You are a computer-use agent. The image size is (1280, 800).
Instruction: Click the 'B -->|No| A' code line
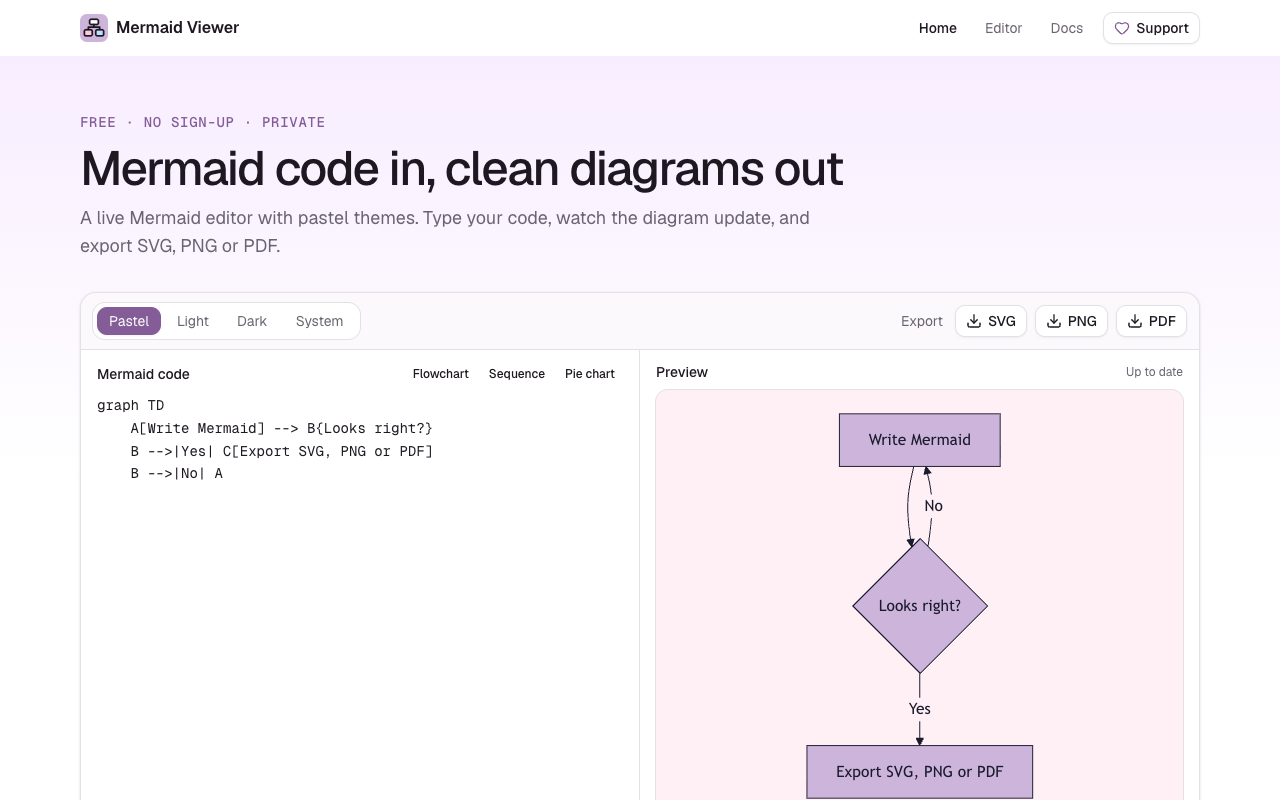point(177,474)
